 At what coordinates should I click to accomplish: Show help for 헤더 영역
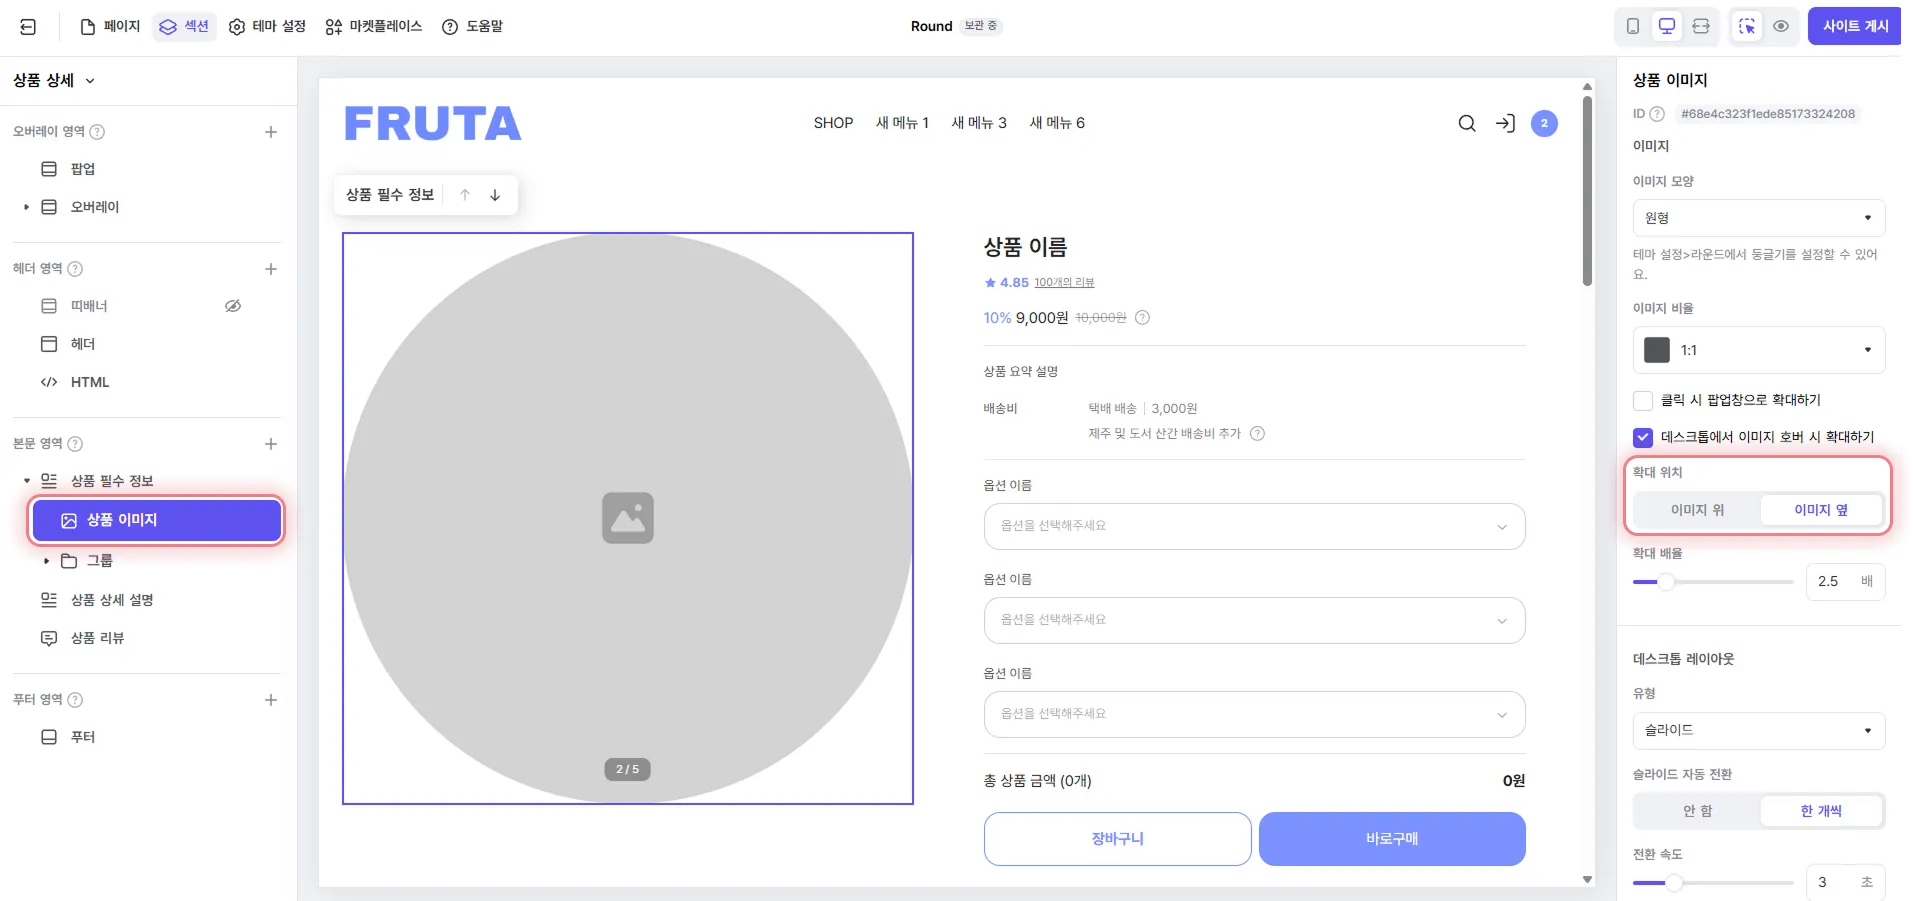[x=75, y=269]
